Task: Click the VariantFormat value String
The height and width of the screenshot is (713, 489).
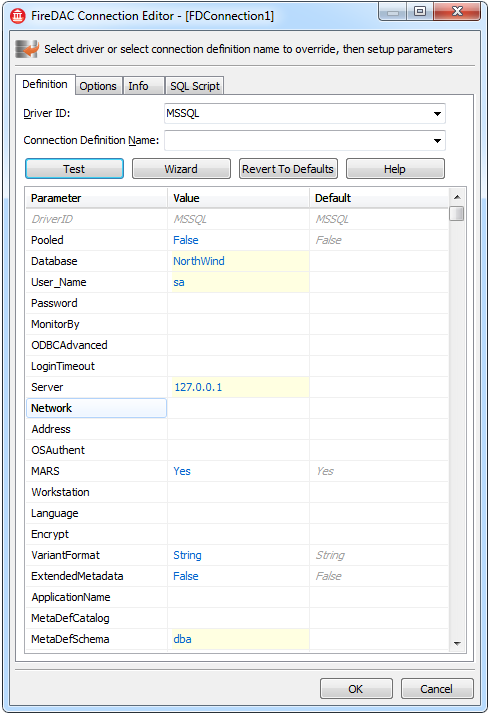Action: pos(238,555)
